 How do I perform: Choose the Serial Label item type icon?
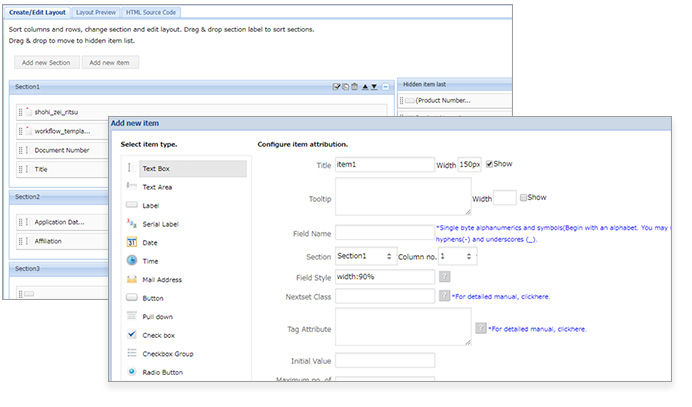tap(132, 223)
